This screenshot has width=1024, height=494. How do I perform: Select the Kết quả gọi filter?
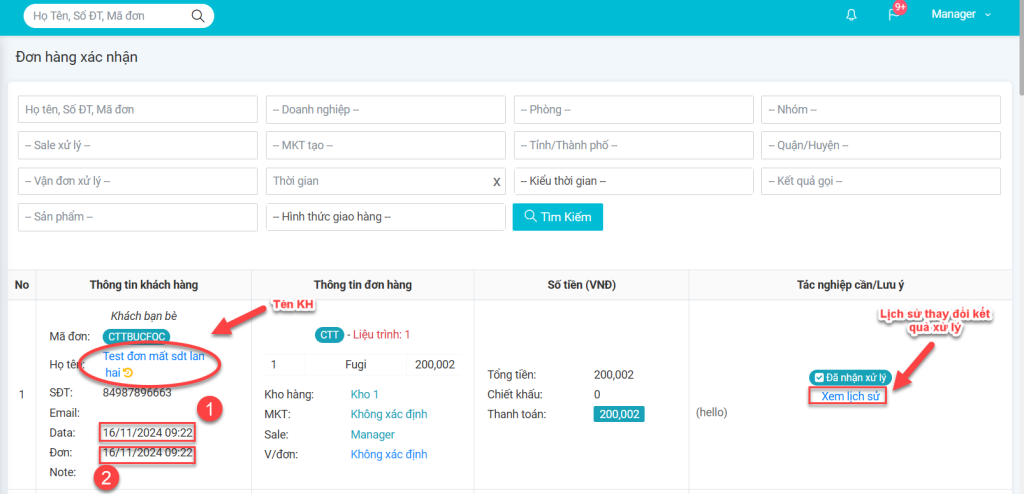tap(881, 181)
